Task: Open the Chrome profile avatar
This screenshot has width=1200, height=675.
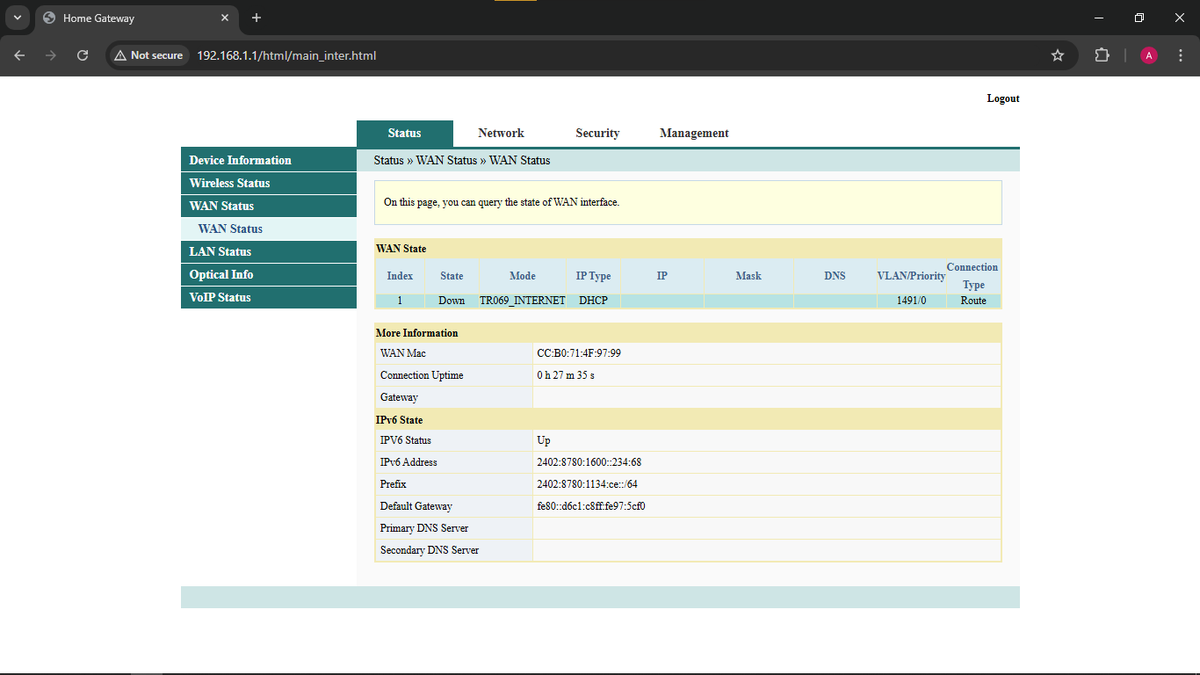Action: [1149, 55]
